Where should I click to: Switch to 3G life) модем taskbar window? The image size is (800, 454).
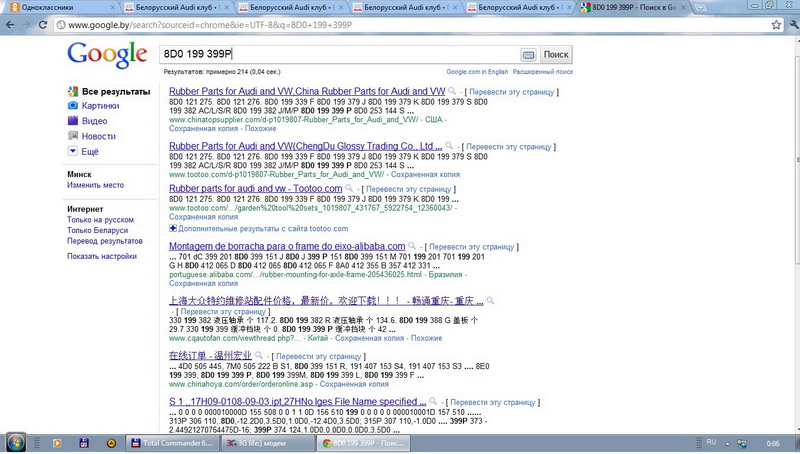(267, 443)
